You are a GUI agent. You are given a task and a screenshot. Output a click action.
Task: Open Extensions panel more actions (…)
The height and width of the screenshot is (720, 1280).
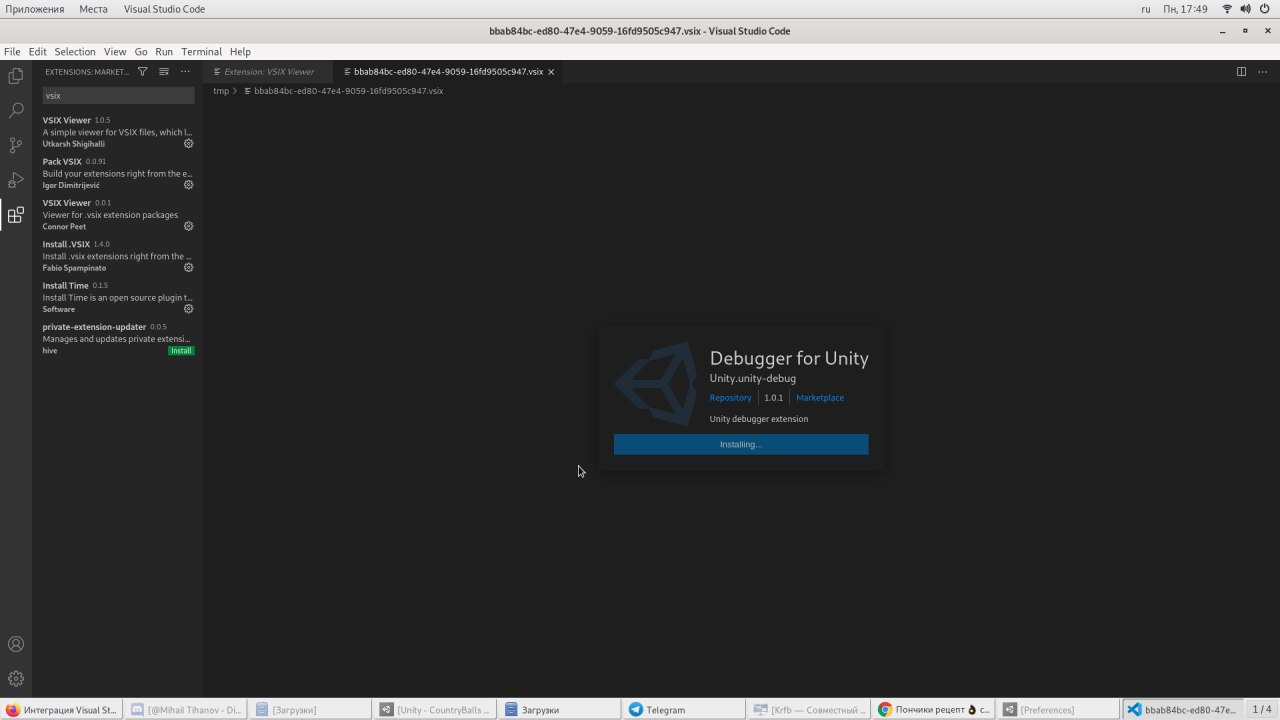[x=185, y=72]
